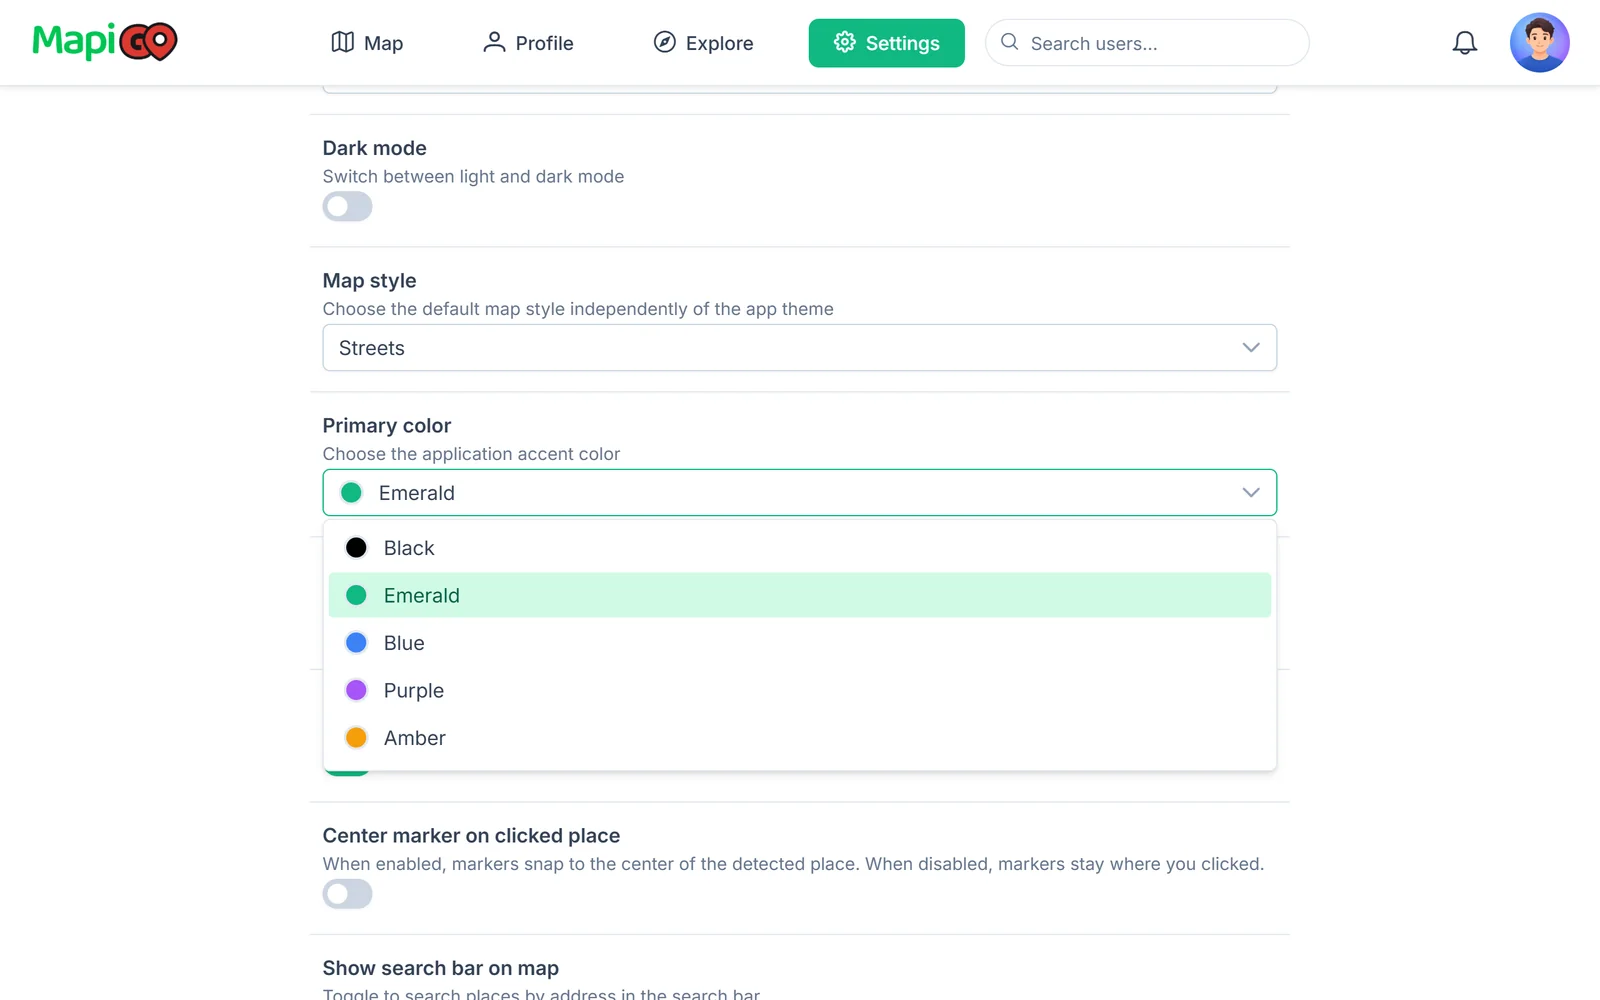Screen dimensions: 1600x1000
Task: Toggle Center marker on clicked place
Action: pyautogui.click(x=347, y=894)
